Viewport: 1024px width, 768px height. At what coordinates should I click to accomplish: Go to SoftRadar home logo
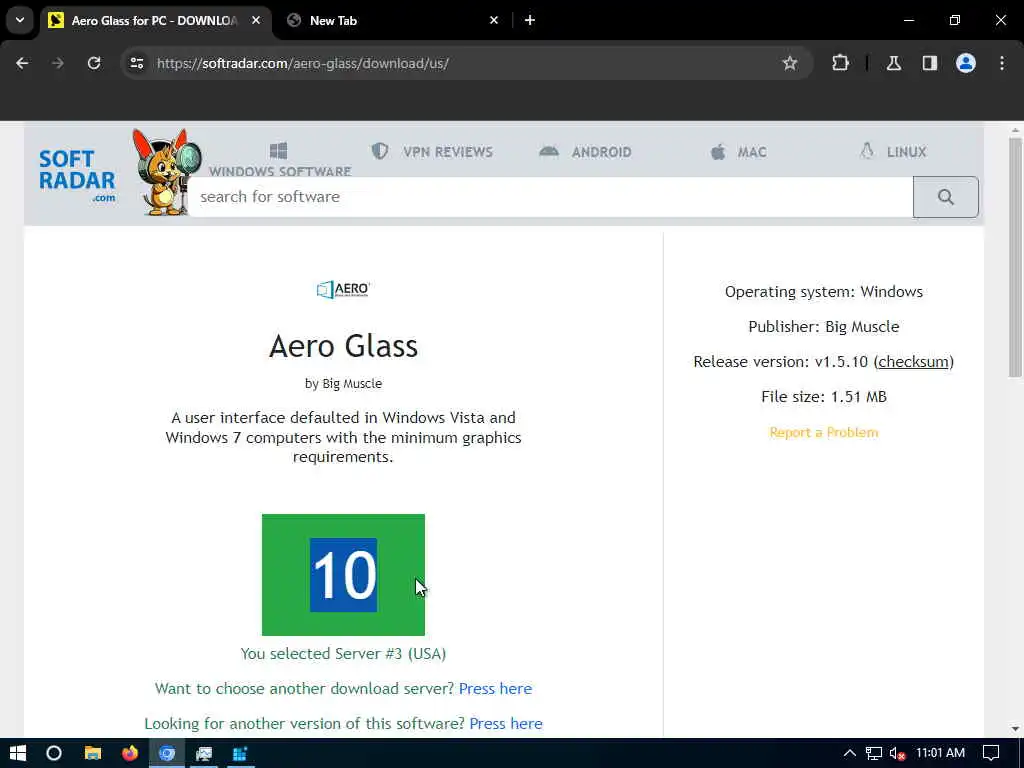click(76, 176)
